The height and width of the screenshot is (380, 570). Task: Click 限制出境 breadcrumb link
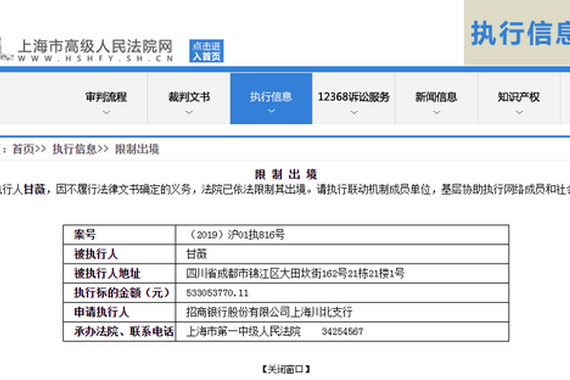click(137, 149)
